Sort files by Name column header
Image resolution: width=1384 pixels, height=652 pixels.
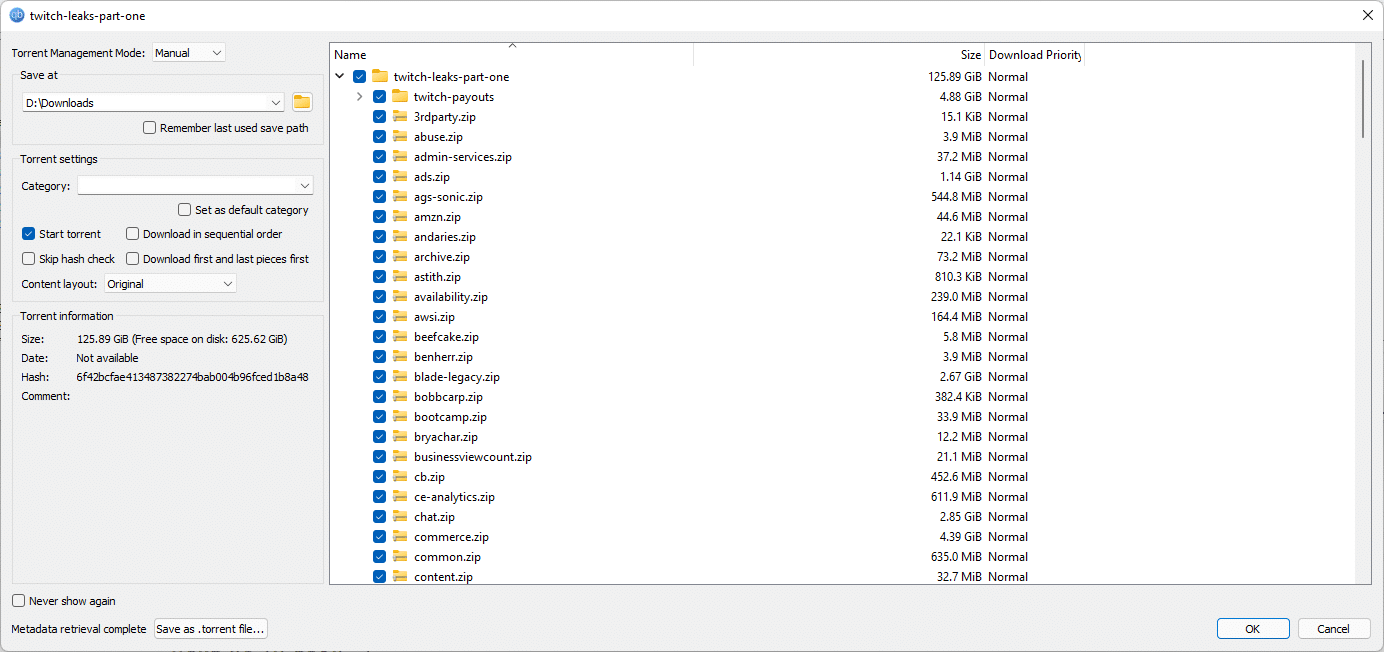point(511,55)
